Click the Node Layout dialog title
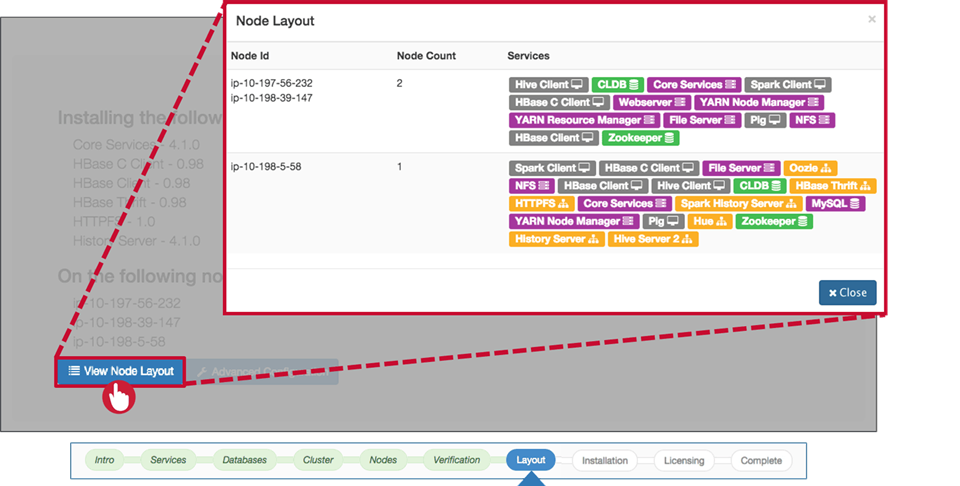The width and height of the screenshot is (960, 486). pos(275,21)
